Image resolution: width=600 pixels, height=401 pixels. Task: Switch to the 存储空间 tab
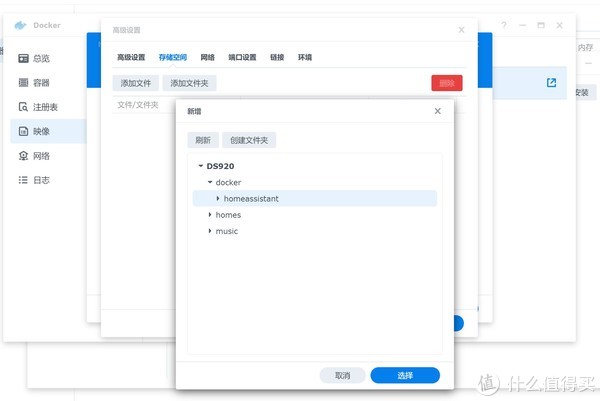173,57
